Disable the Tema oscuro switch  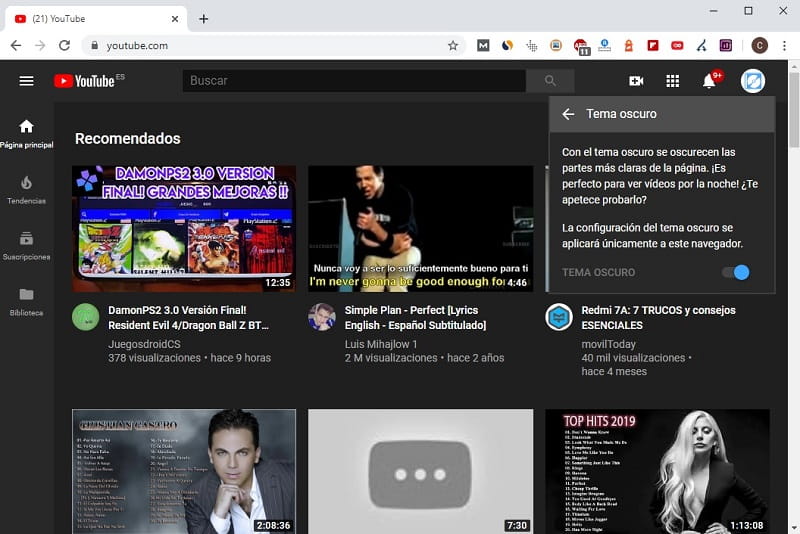pos(735,272)
